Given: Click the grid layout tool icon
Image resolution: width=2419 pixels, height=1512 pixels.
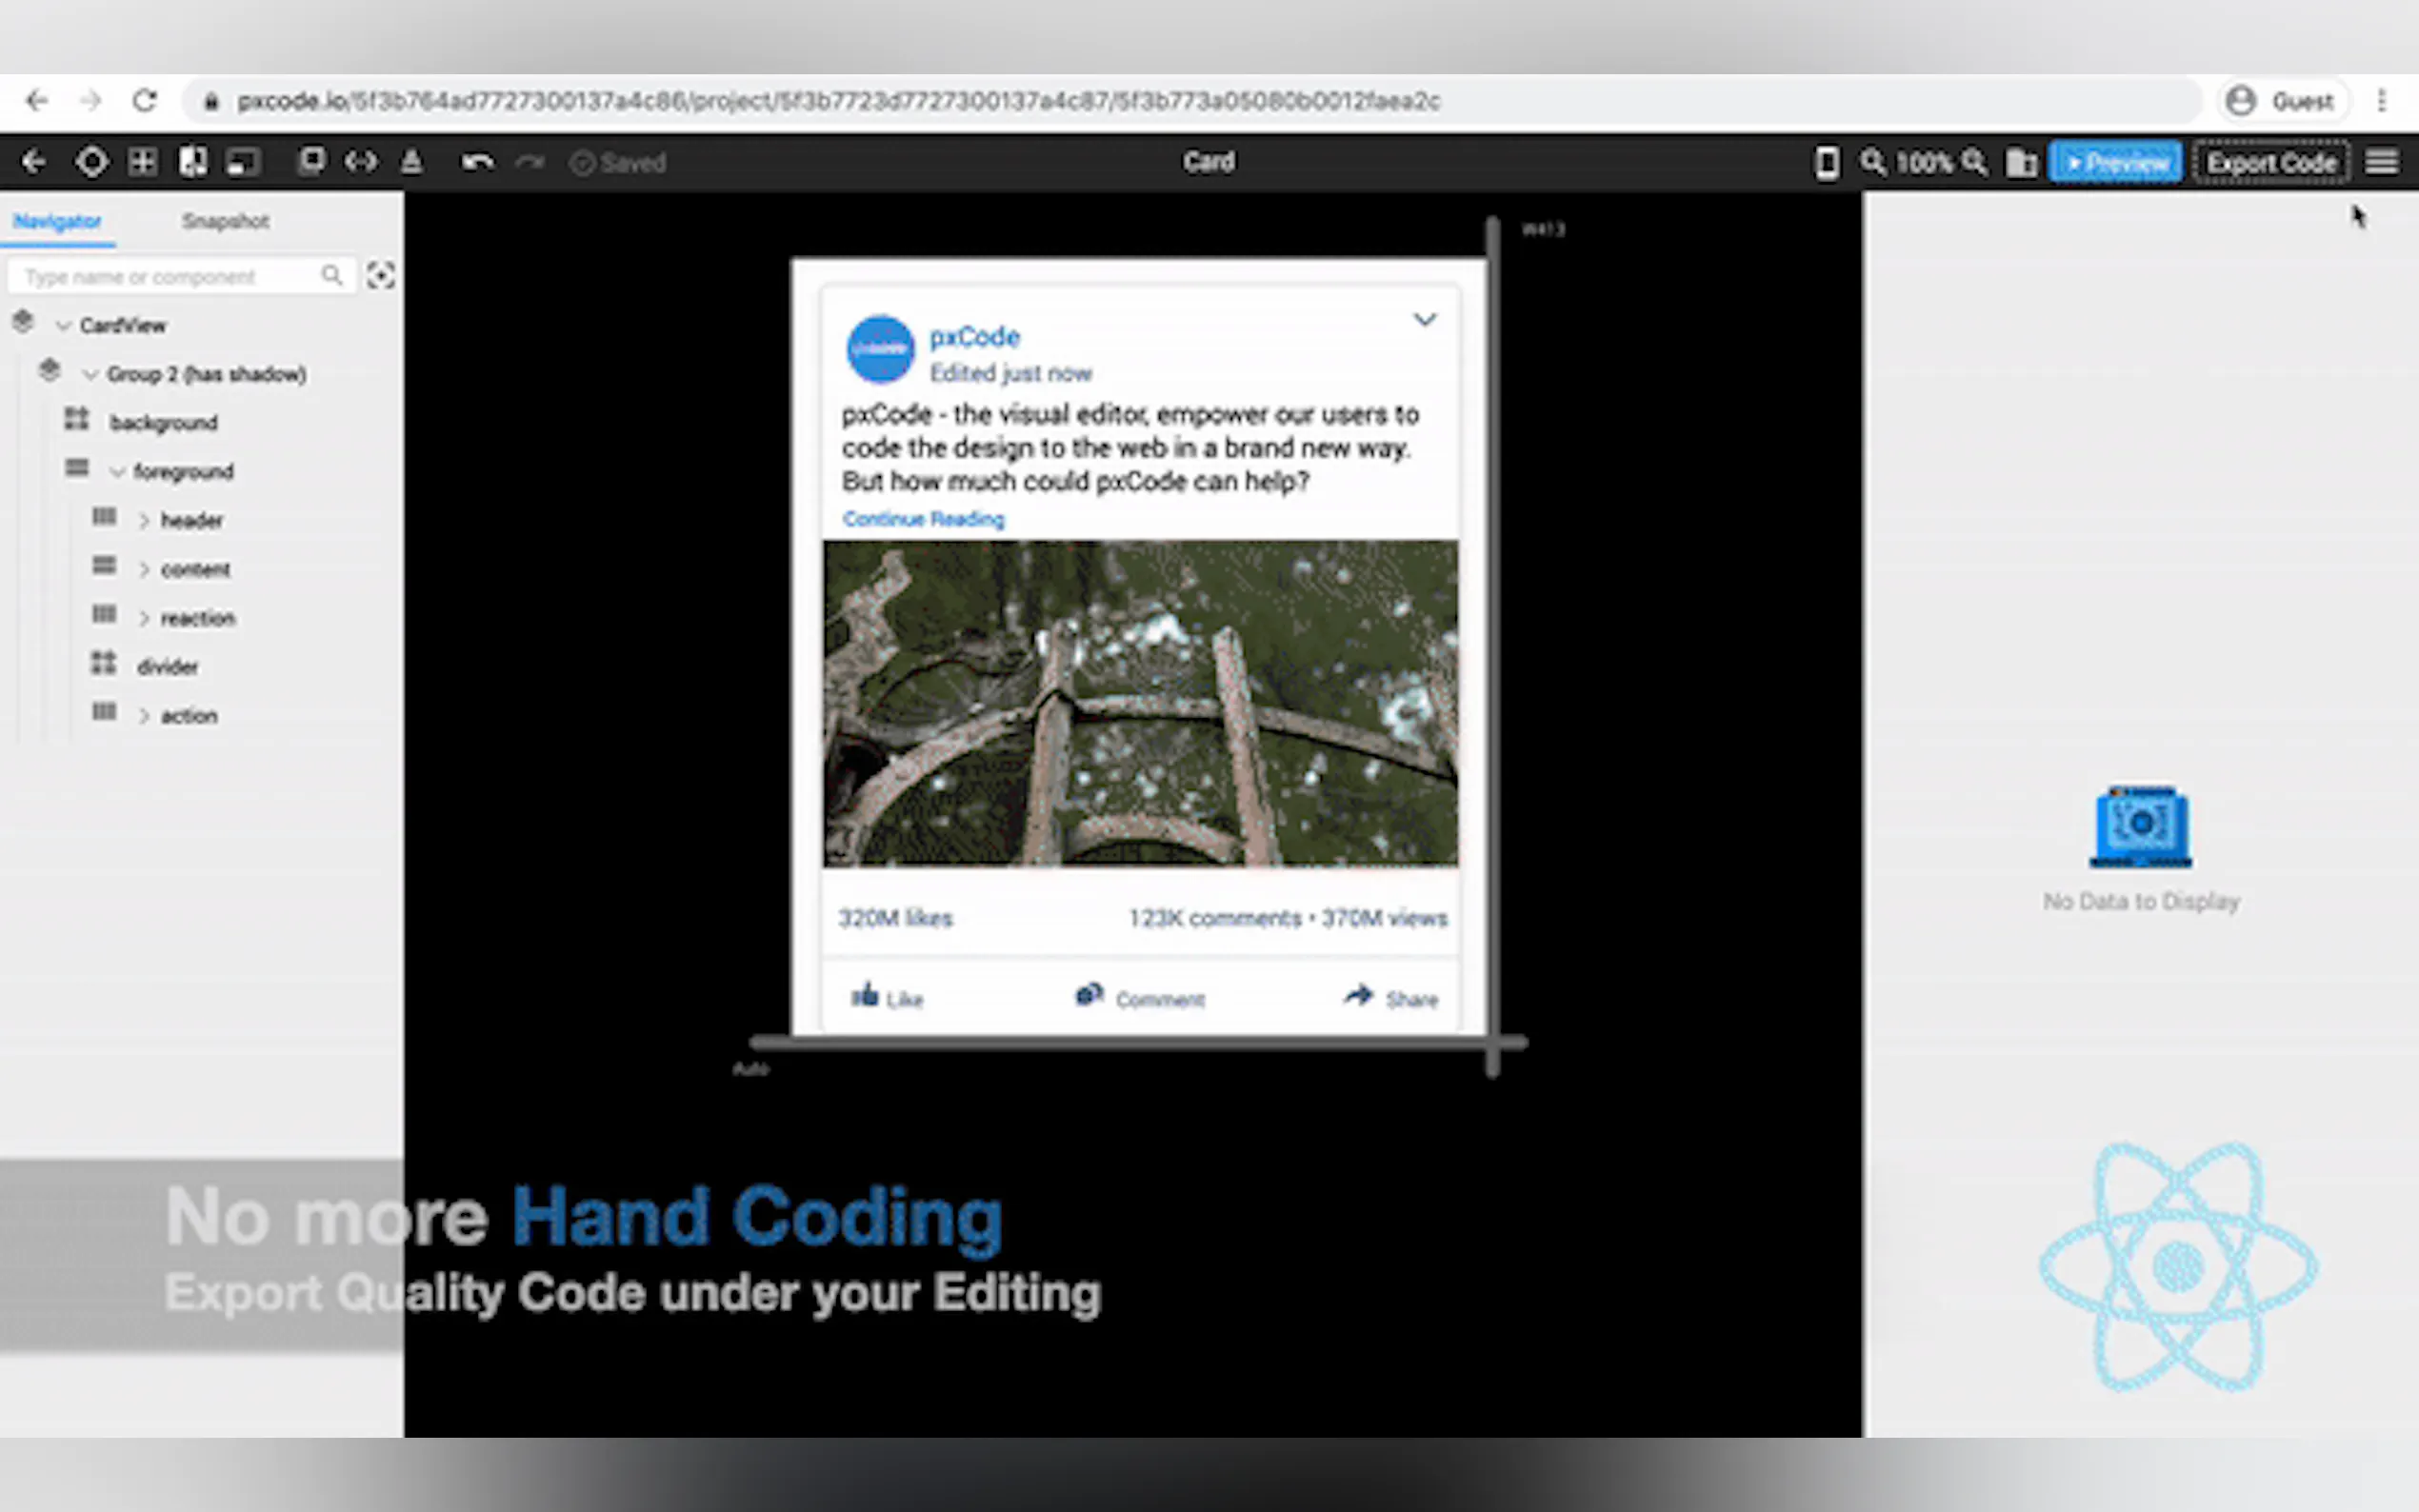Looking at the screenshot, I should click(142, 162).
